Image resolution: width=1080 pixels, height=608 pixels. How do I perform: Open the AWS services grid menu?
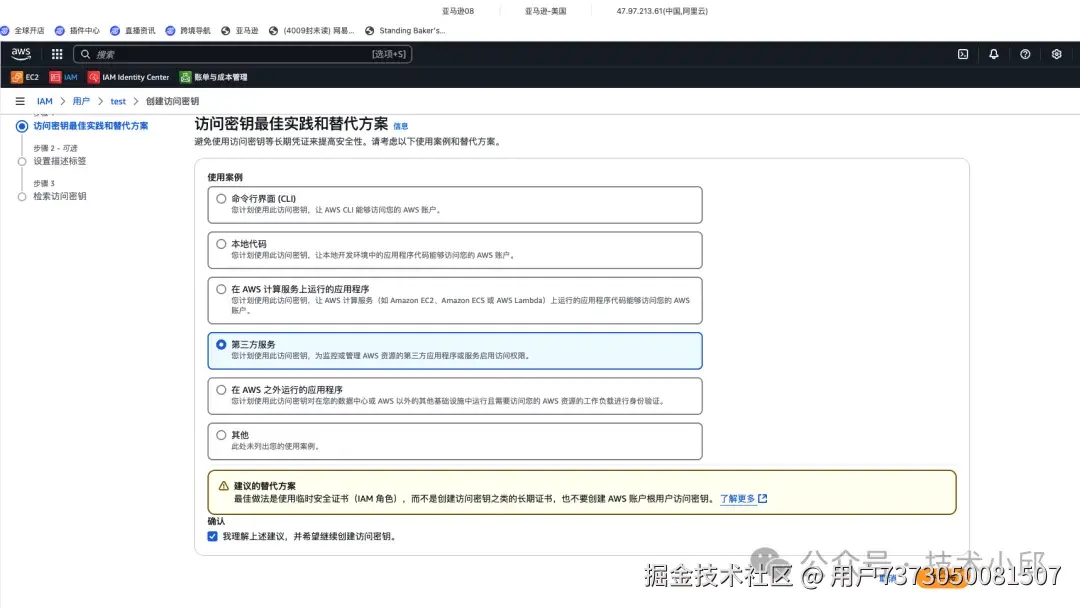point(57,54)
